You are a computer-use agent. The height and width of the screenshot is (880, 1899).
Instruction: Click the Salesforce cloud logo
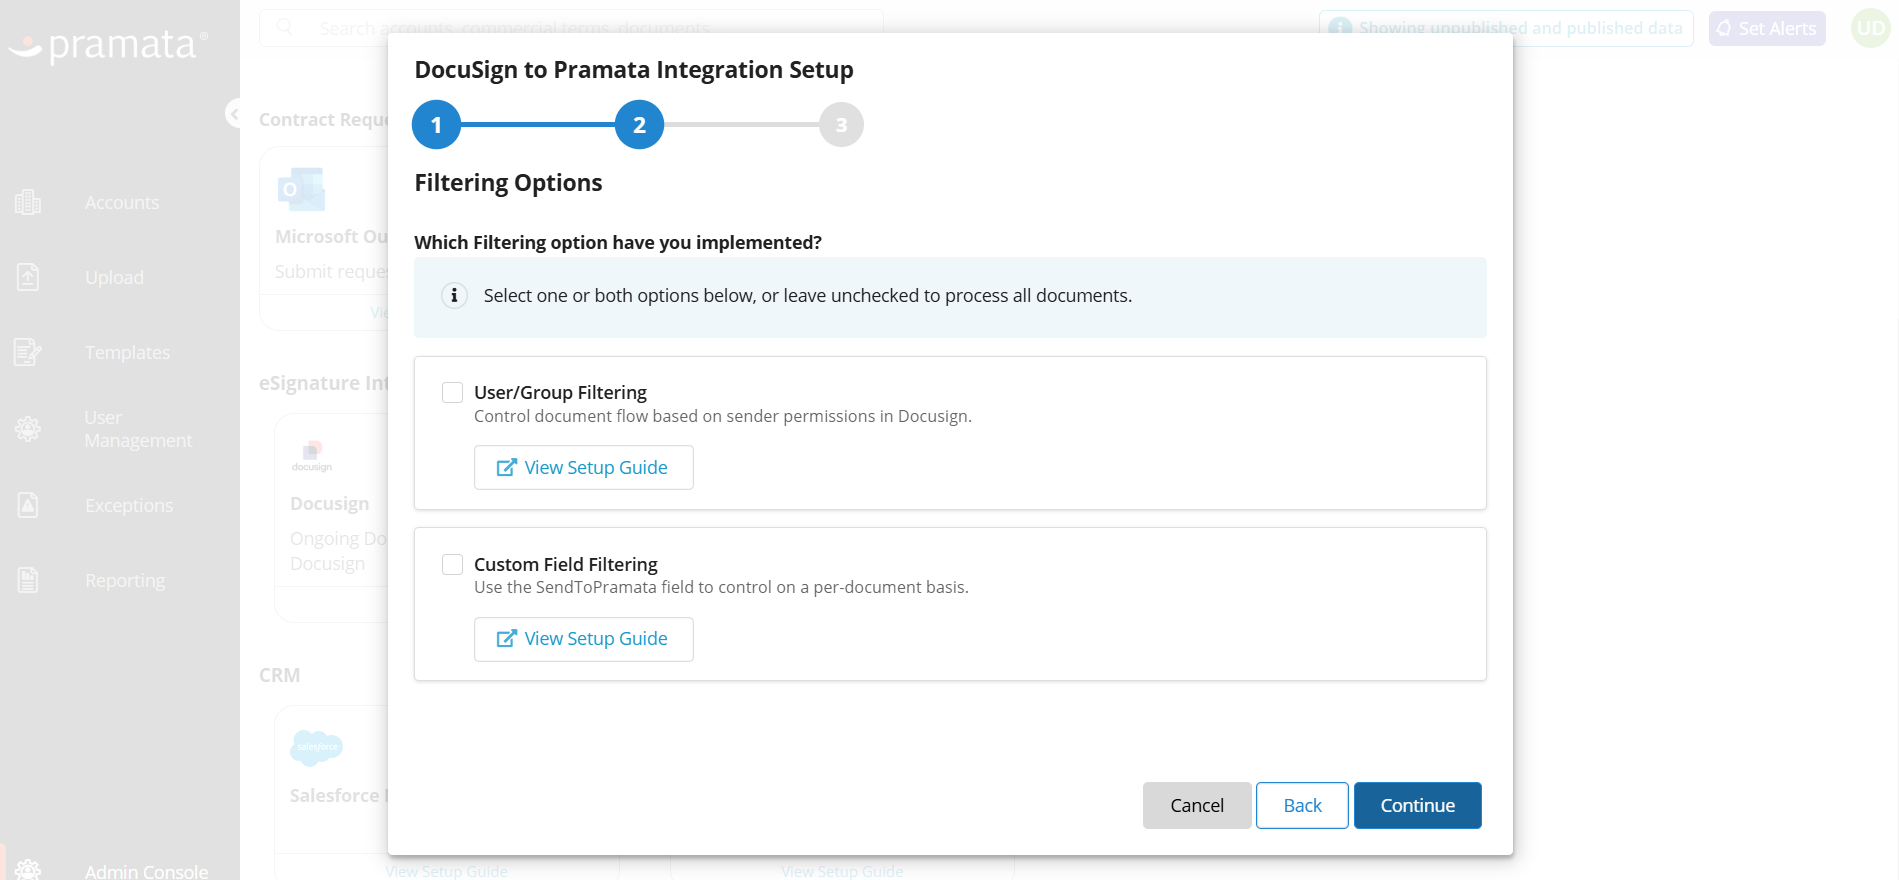(x=316, y=747)
